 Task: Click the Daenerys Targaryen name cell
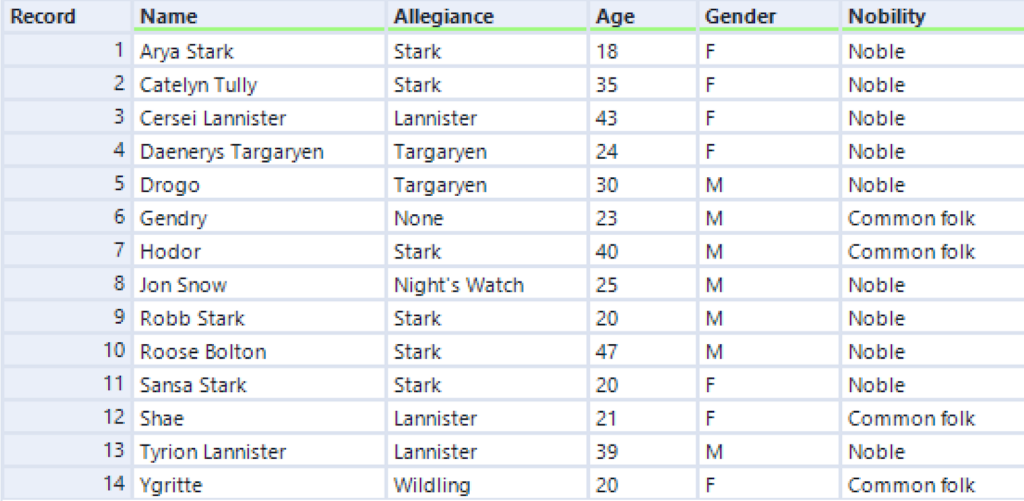click(259, 152)
